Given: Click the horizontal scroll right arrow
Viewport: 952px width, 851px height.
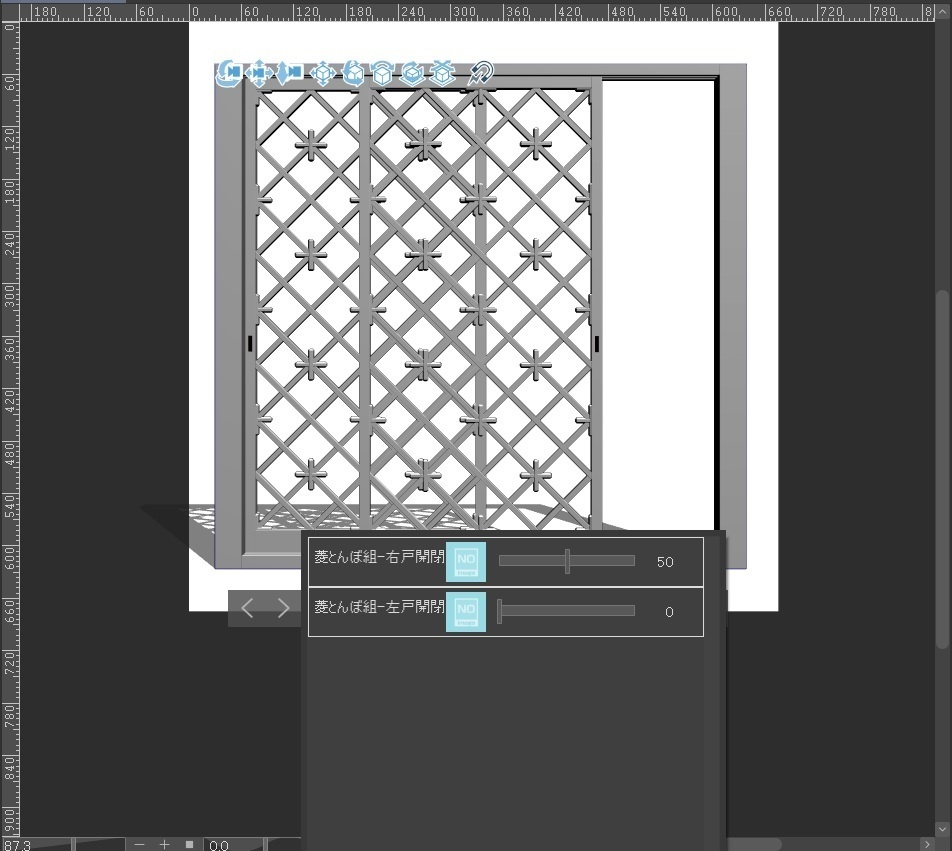Looking at the screenshot, I should (x=926, y=844).
